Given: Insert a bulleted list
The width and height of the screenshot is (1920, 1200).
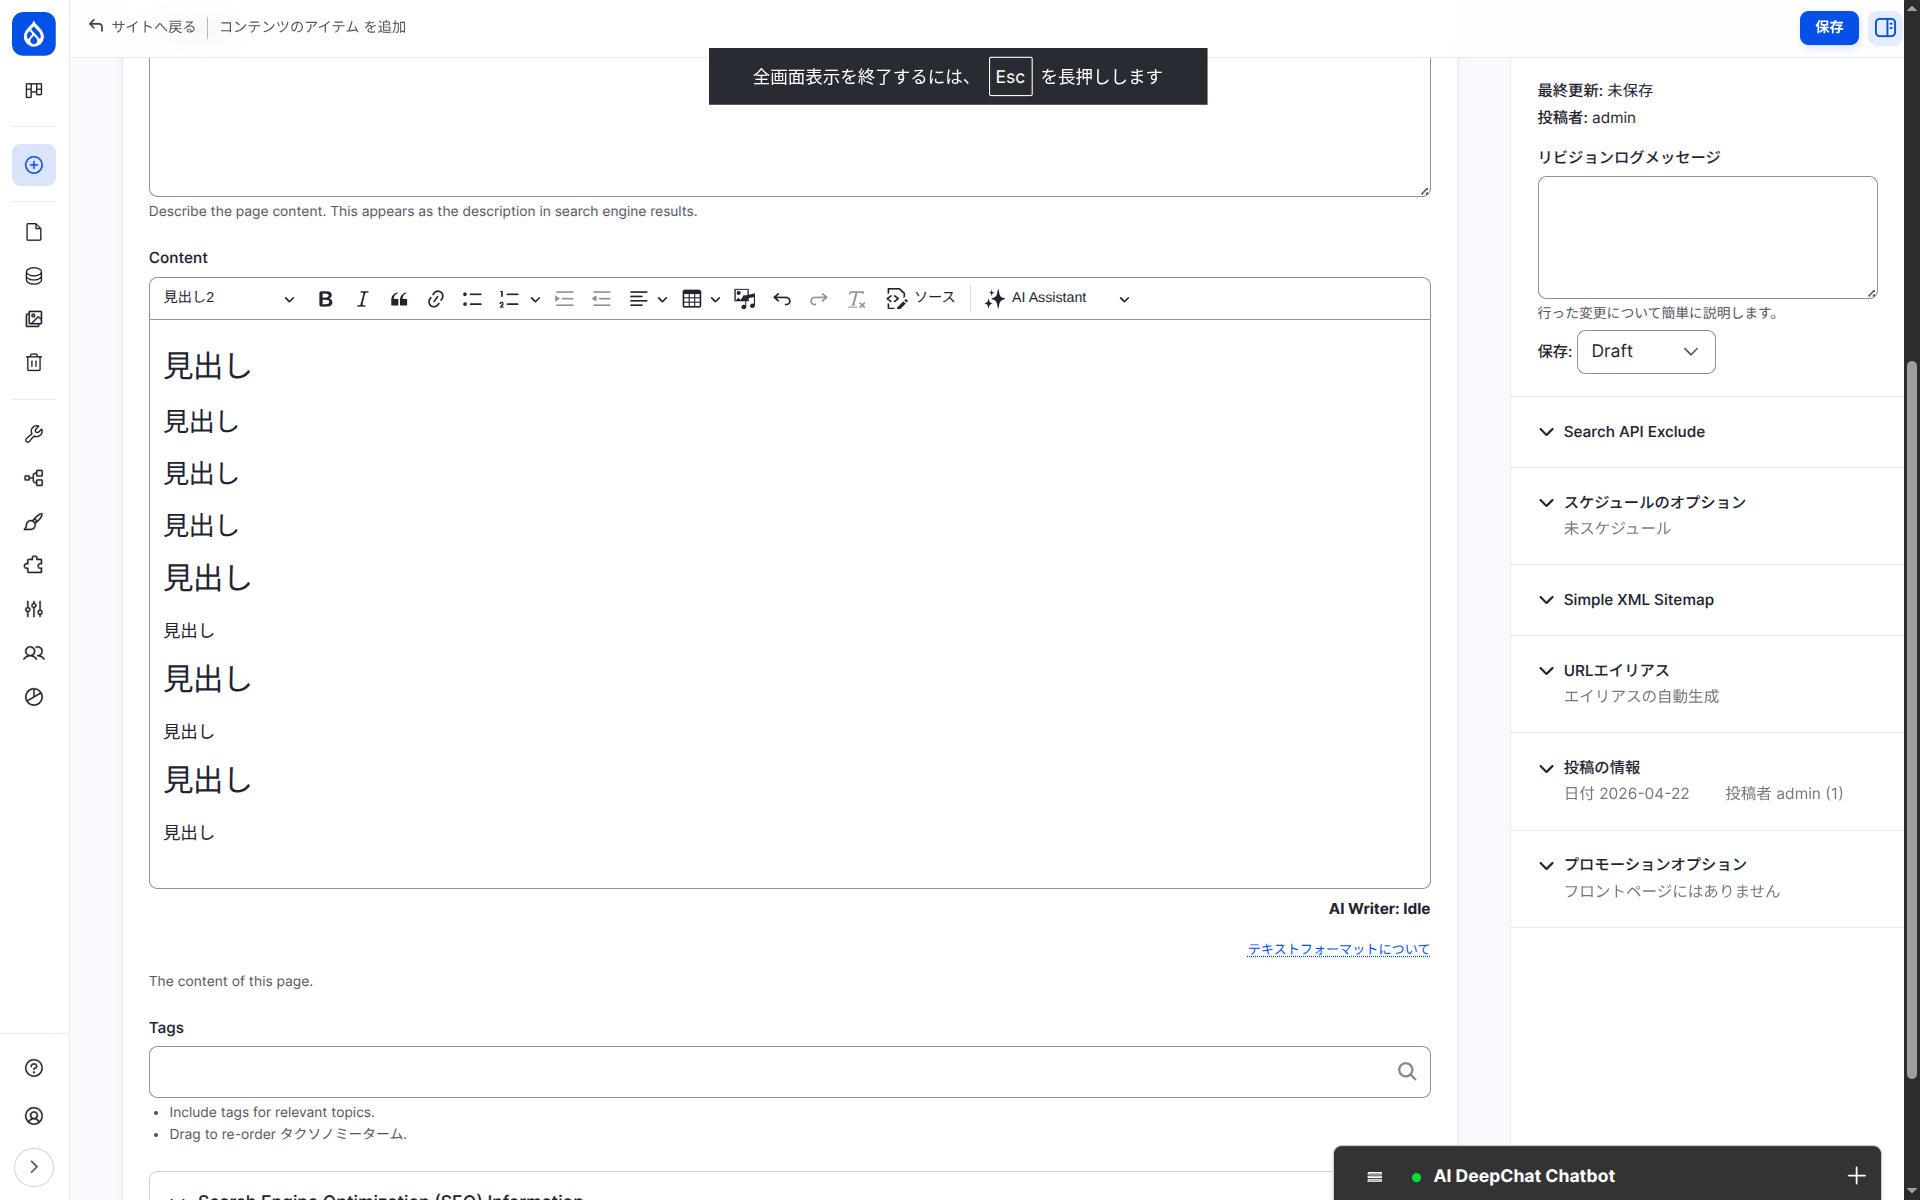Looking at the screenshot, I should click(472, 299).
